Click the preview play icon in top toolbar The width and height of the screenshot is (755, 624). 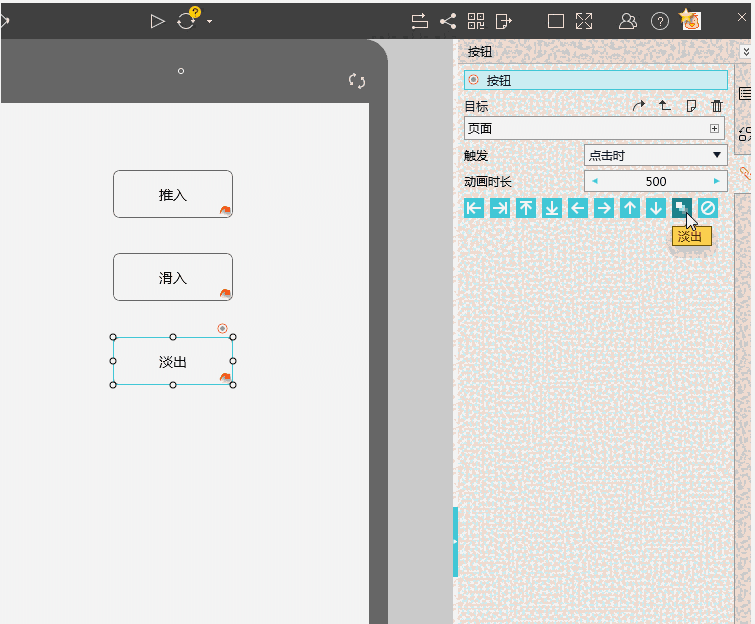(157, 21)
